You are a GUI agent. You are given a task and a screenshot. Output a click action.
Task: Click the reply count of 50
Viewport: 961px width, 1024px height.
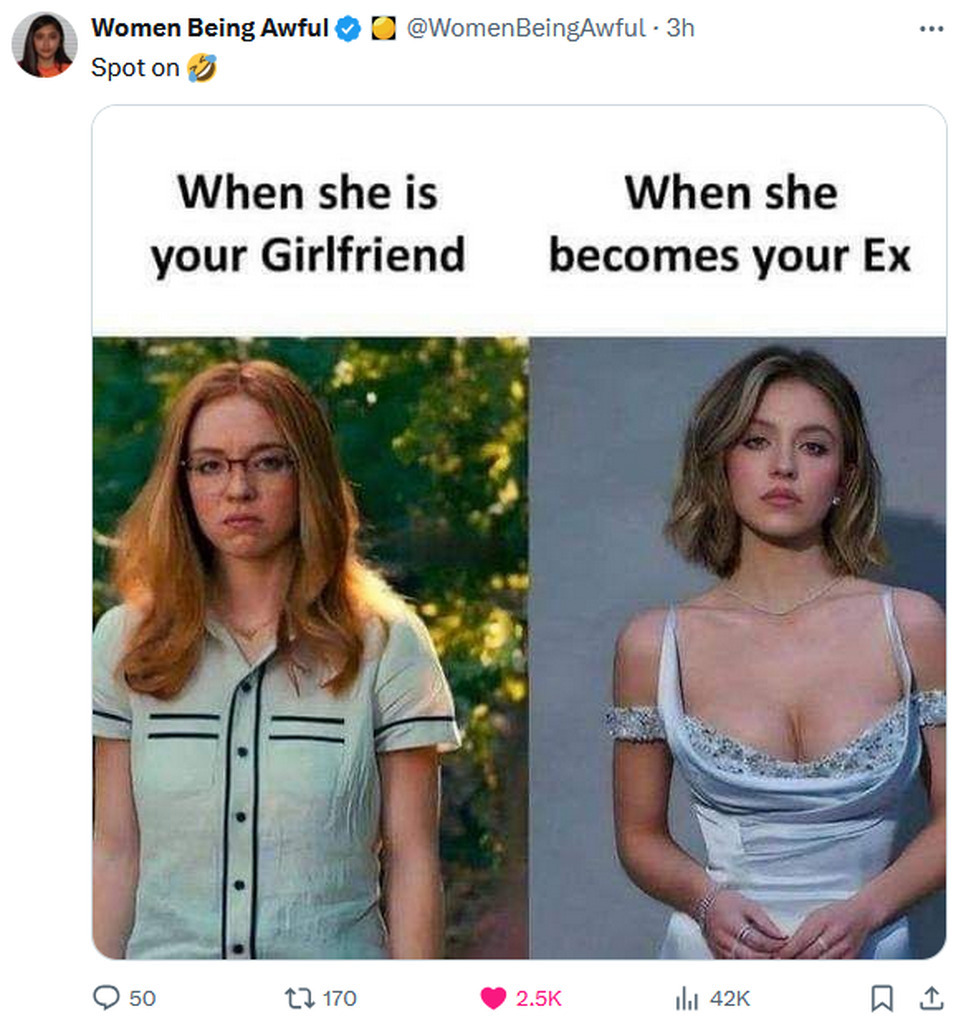(x=143, y=997)
